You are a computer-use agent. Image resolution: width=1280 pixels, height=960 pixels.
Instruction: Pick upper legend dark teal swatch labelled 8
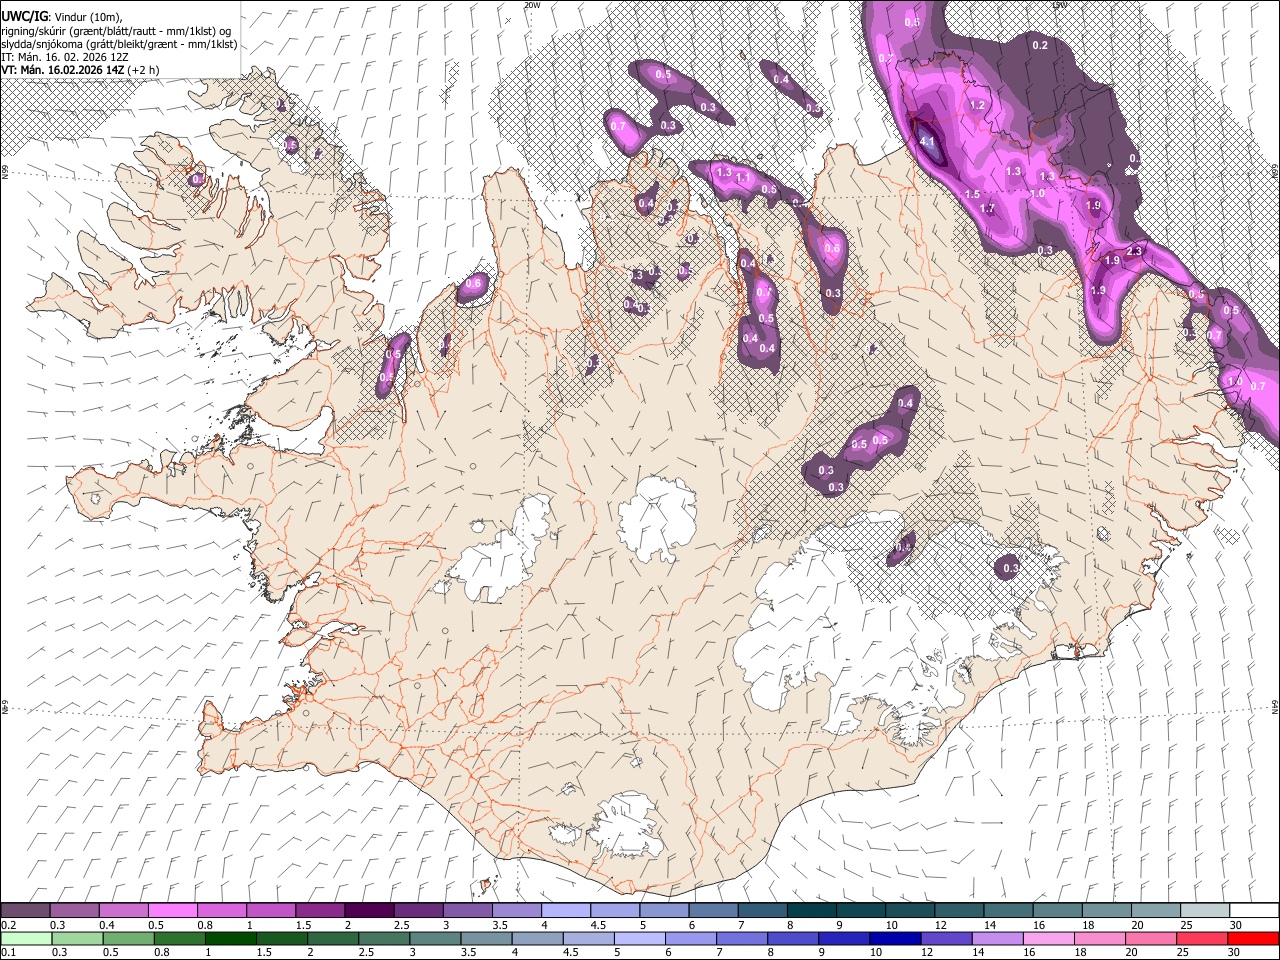coord(811,911)
